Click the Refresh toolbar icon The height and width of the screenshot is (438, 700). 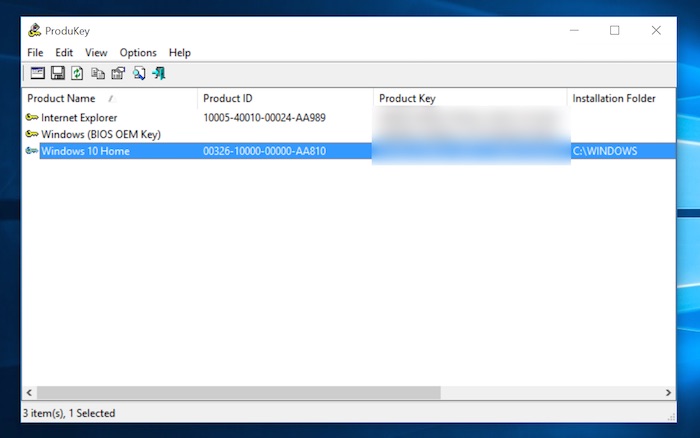click(77, 73)
